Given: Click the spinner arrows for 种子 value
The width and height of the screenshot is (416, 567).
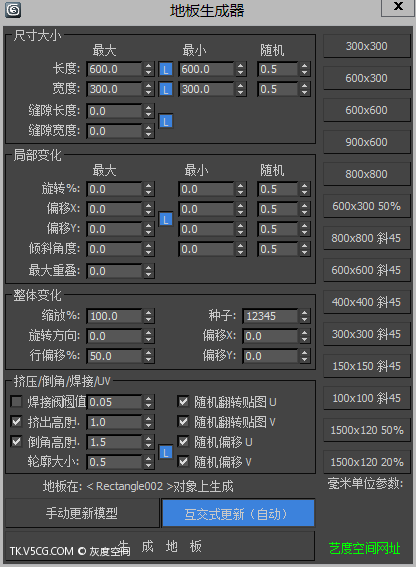Looking at the screenshot, I should coord(305,316).
